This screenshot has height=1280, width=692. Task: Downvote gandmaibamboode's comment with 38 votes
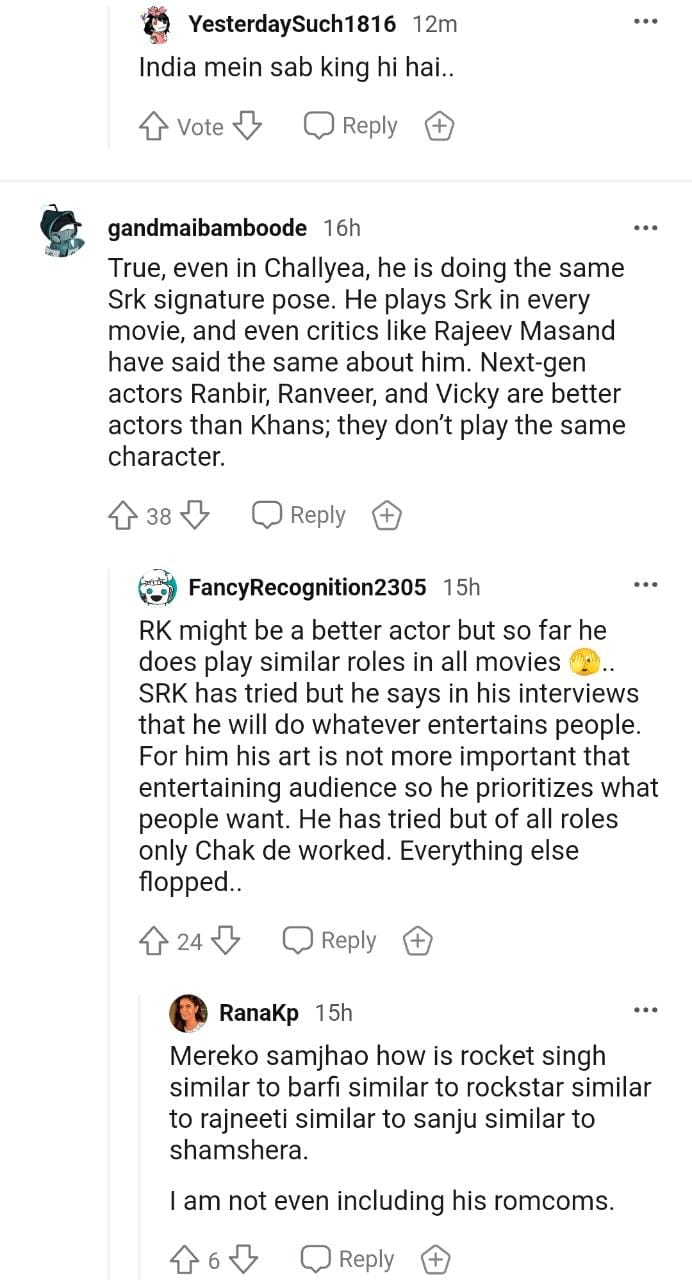tap(195, 515)
